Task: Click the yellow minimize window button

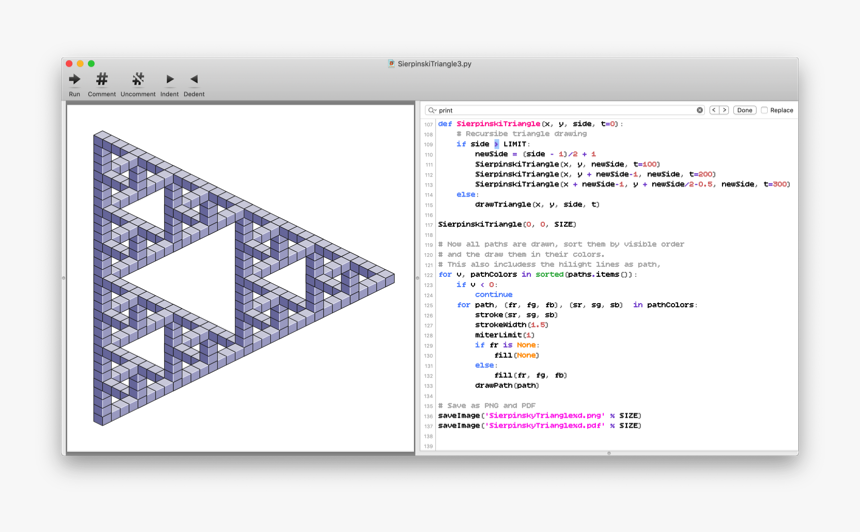Action: 80,63
